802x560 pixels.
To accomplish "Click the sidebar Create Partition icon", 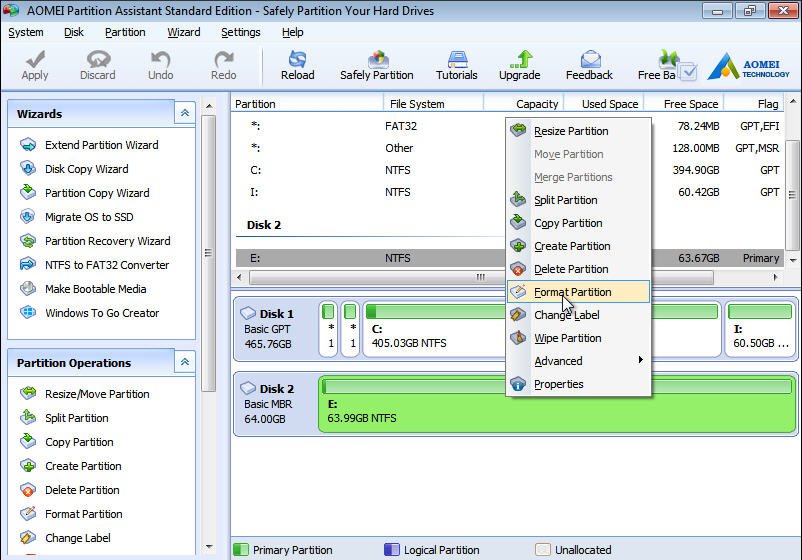I will pos(28,465).
